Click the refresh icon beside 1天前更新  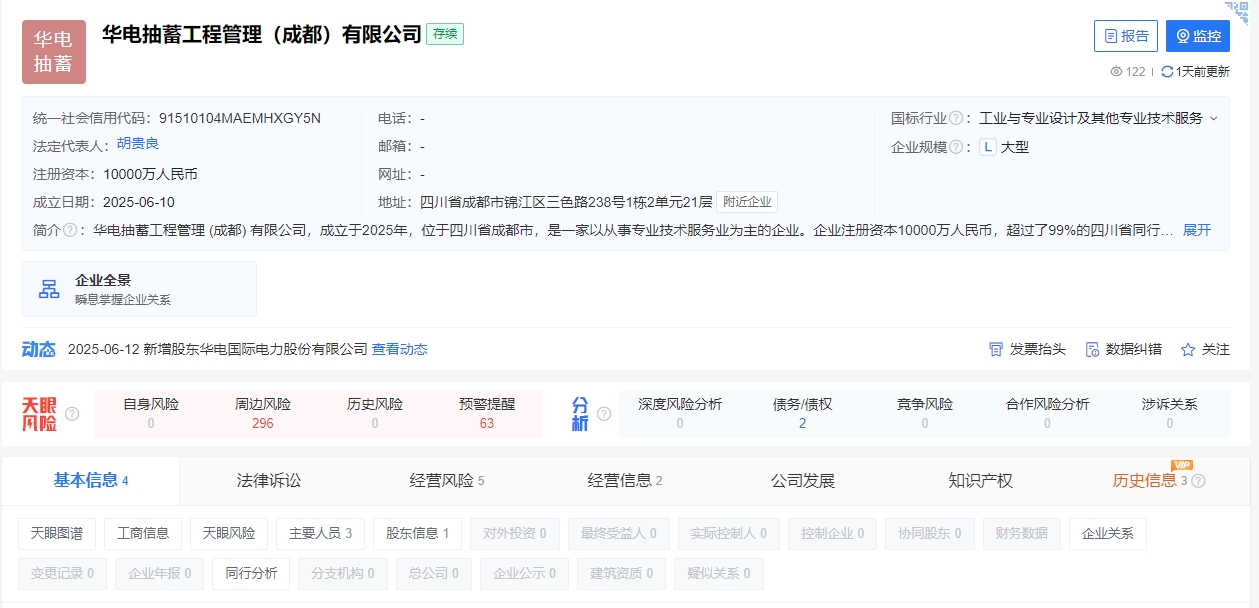[x=1167, y=72]
